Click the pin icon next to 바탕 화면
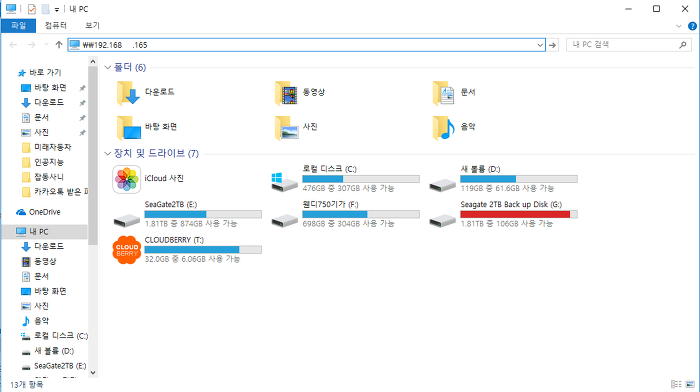Viewport: 700px width, 392px height. coord(82,88)
